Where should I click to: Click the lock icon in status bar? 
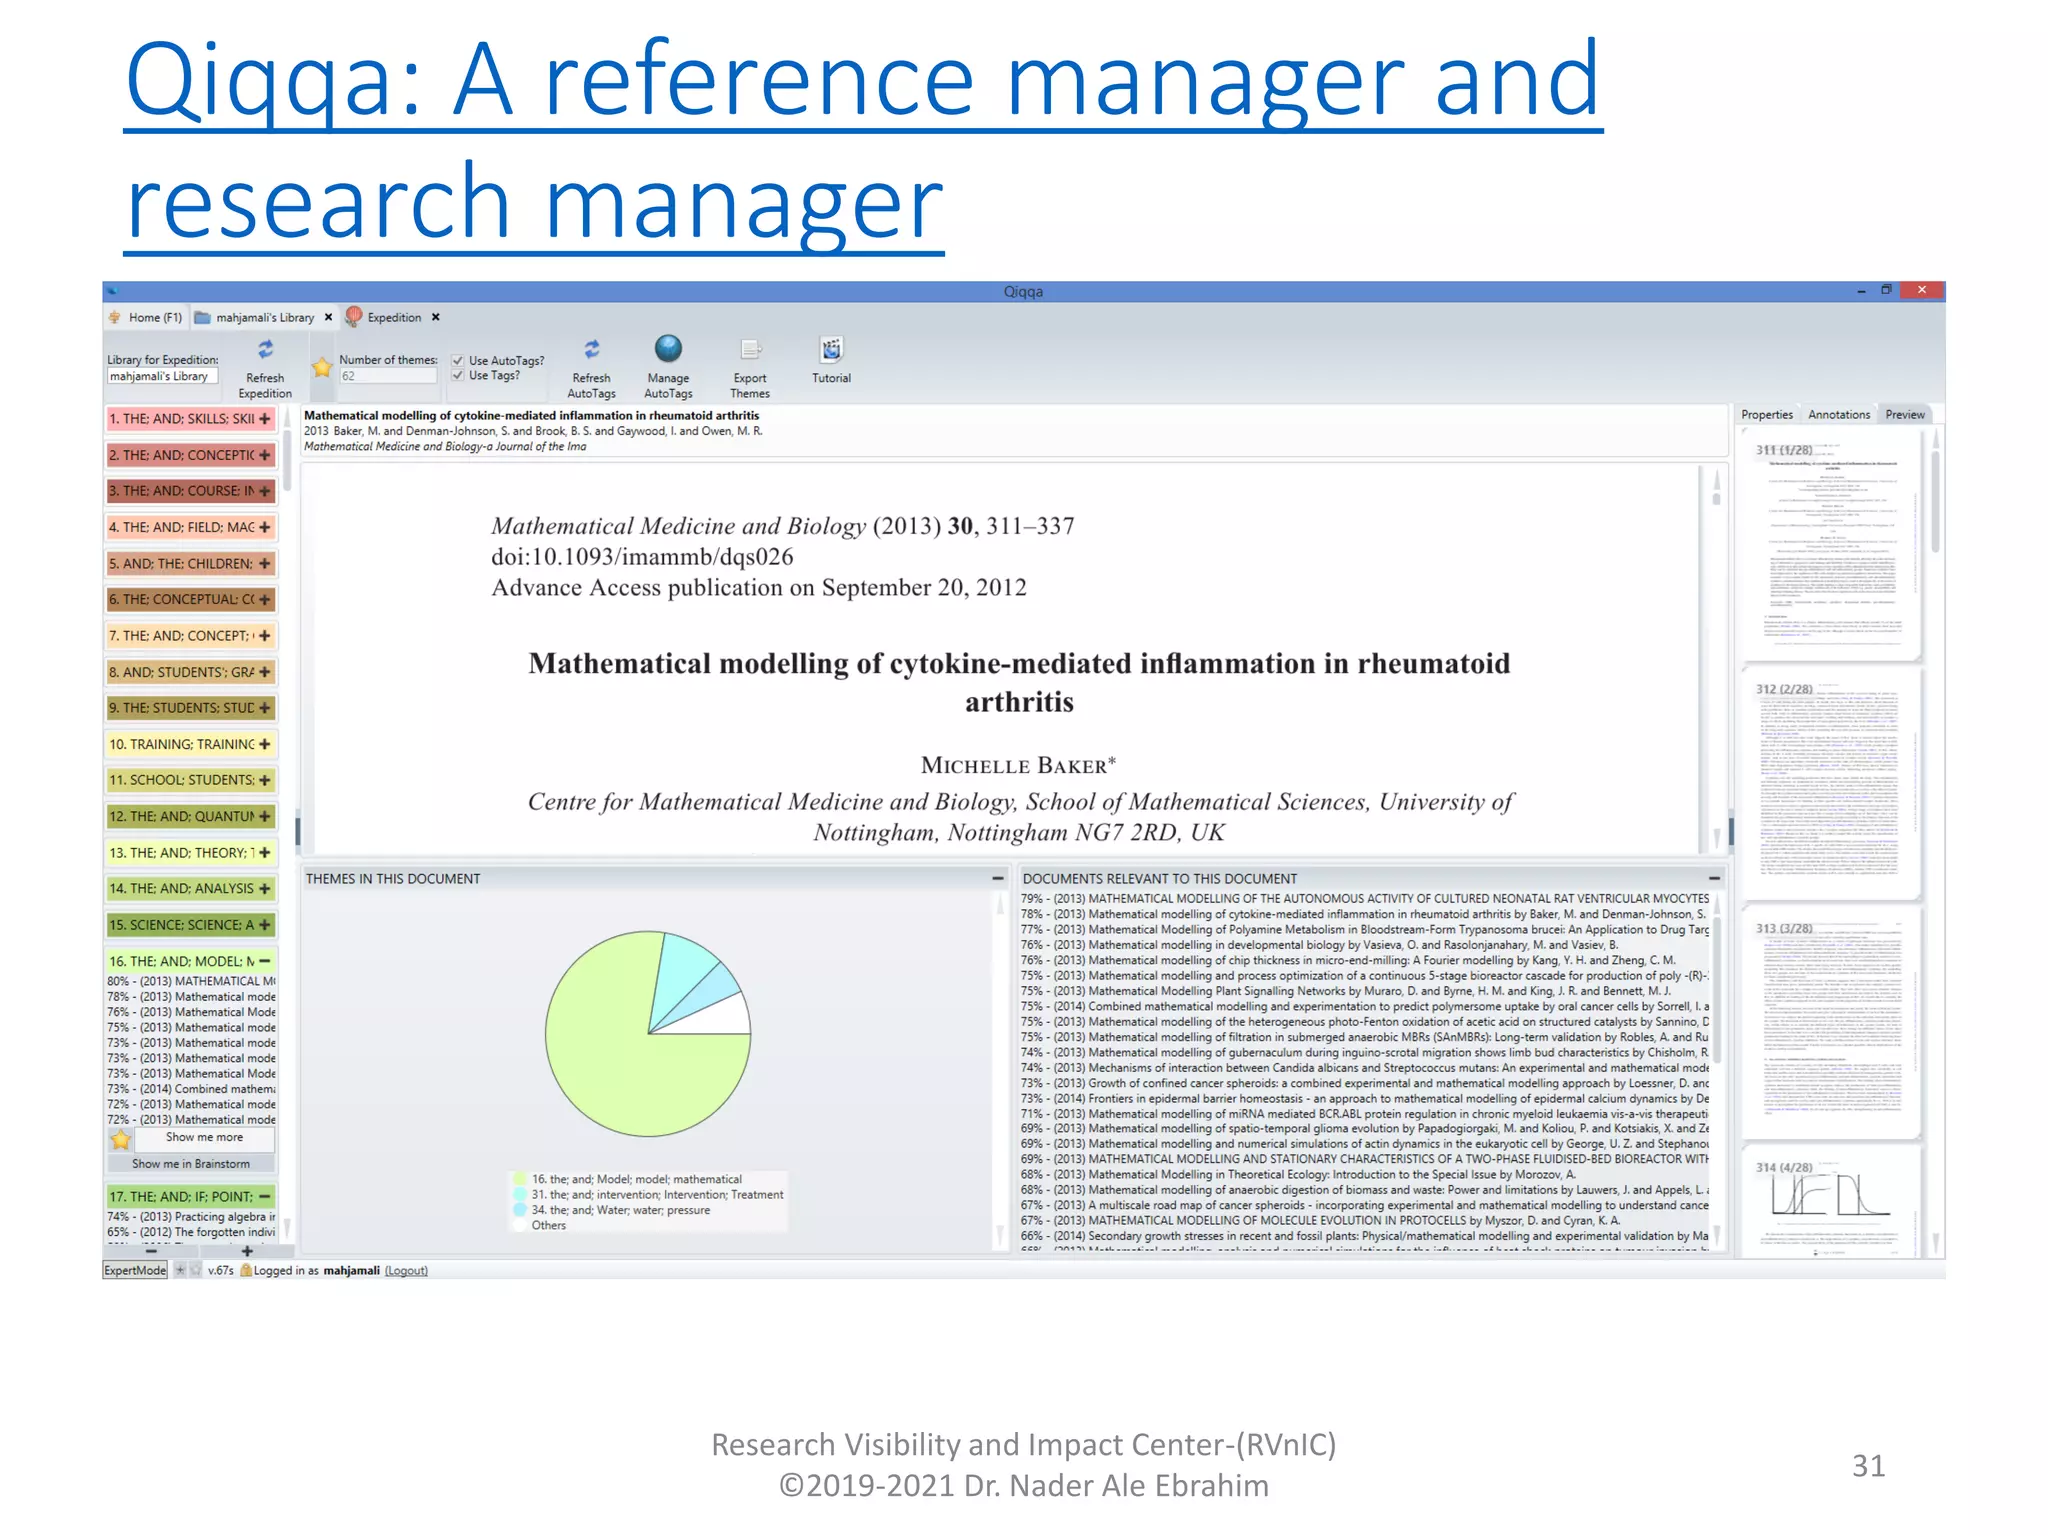click(x=245, y=1270)
